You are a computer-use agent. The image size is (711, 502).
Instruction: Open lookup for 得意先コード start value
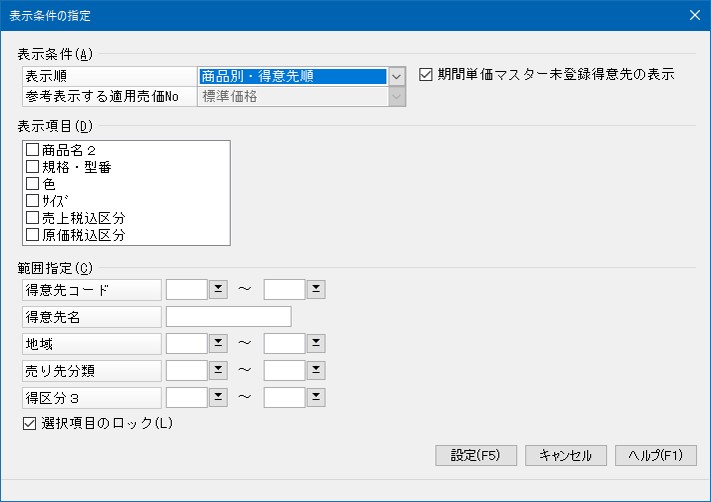tap(218, 289)
